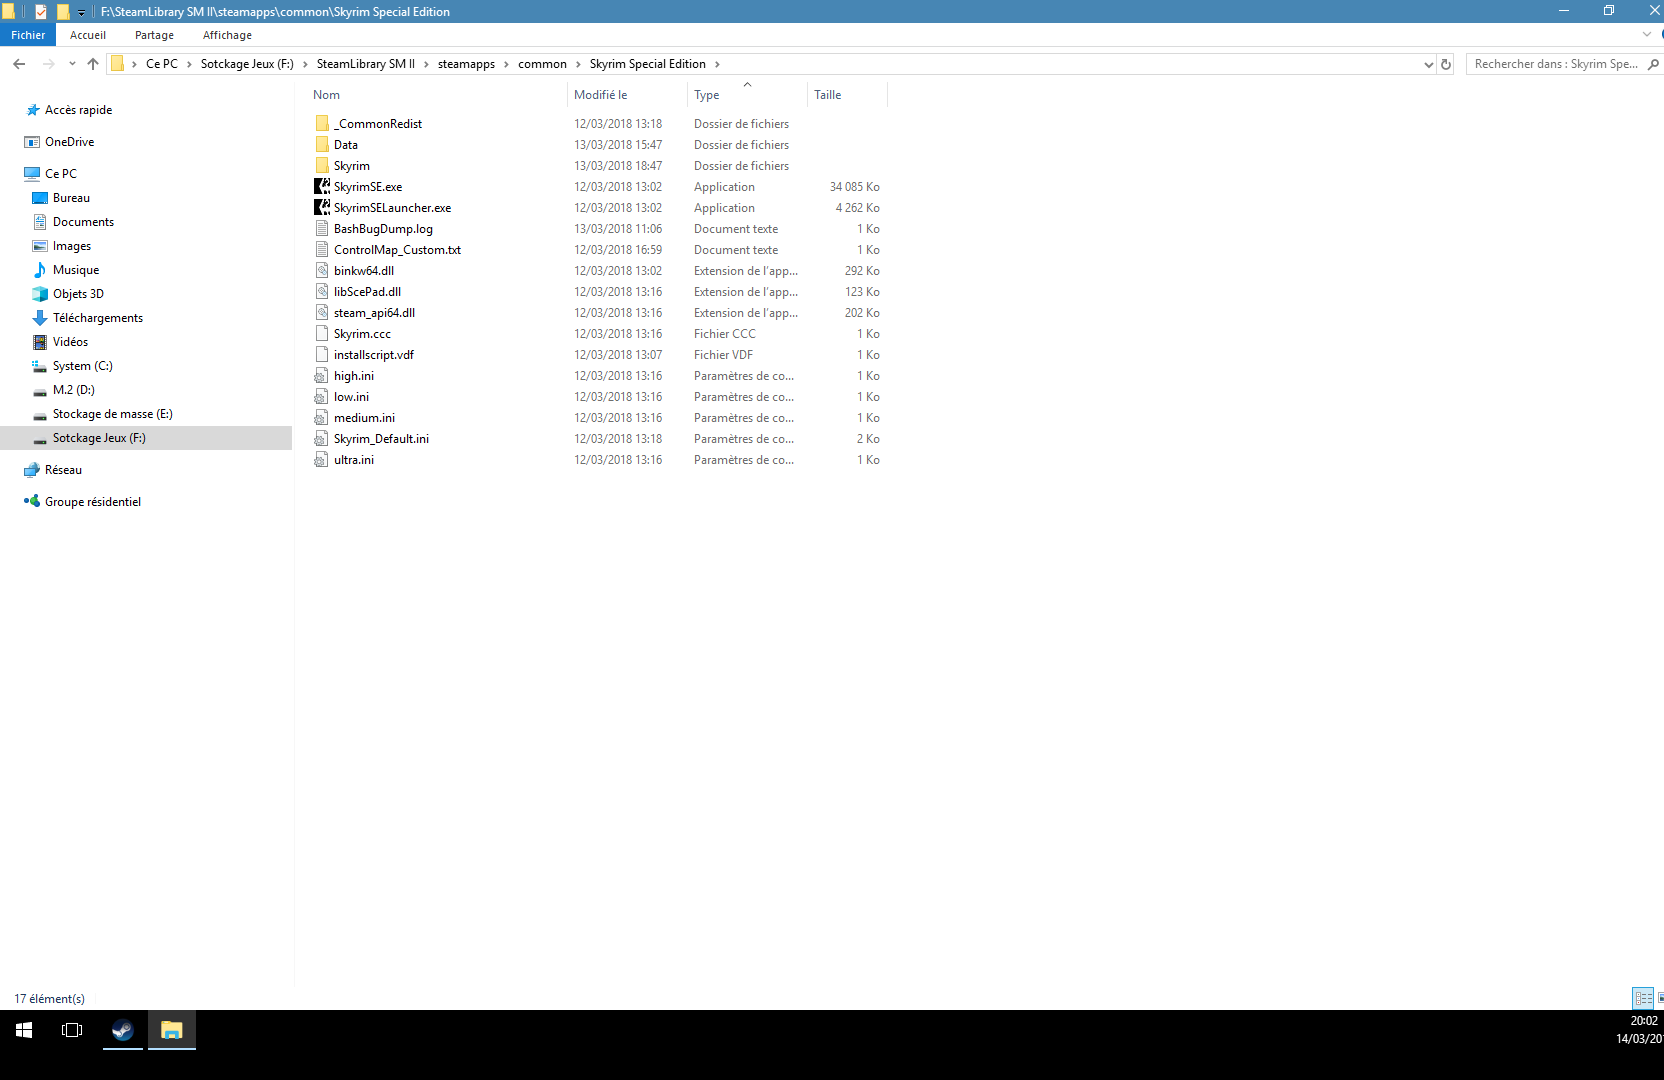The width and height of the screenshot is (1664, 1080).
Task: Open Groupe résidentiel in navigation pane
Action: [x=92, y=502]
